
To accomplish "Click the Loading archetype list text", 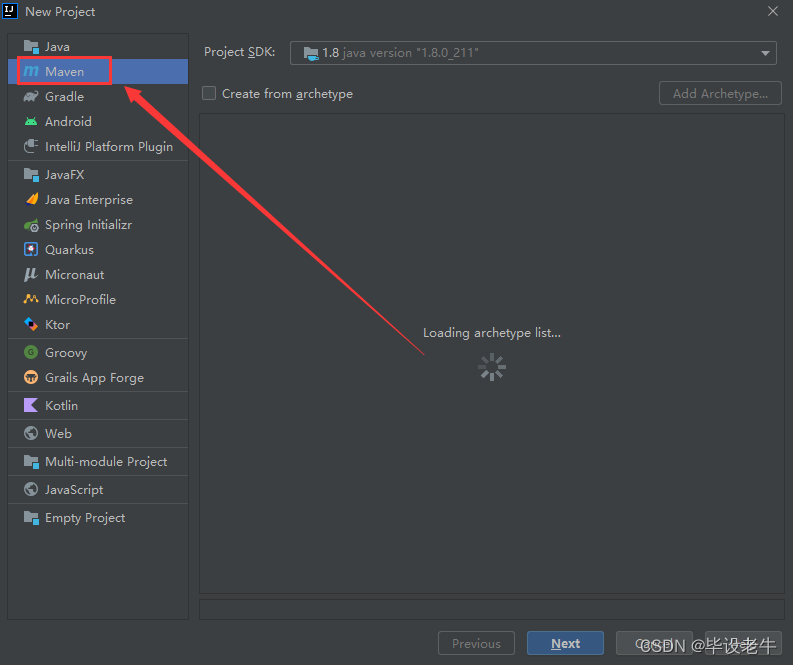I will point(492,333).
